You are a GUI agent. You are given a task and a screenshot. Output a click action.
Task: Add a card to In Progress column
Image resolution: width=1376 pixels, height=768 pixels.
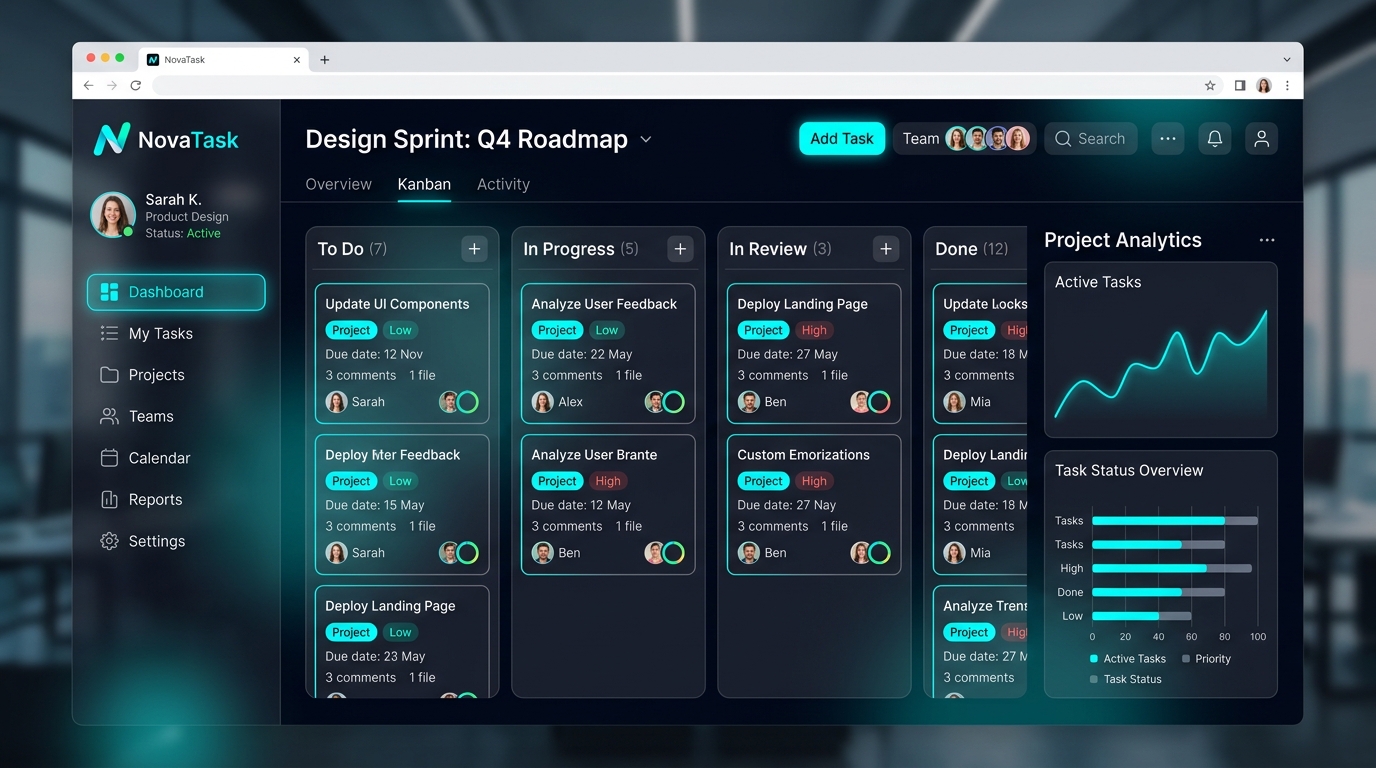681,249
